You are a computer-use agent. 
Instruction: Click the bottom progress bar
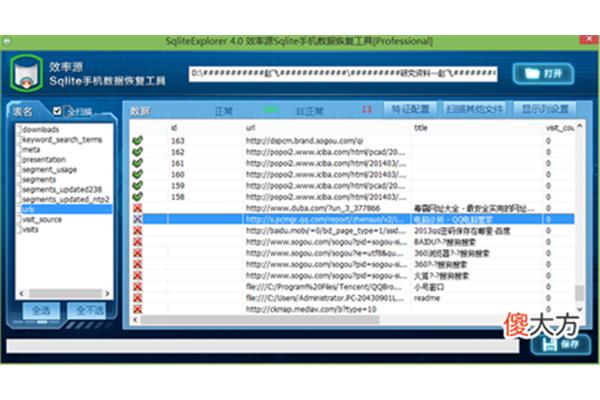262,346
